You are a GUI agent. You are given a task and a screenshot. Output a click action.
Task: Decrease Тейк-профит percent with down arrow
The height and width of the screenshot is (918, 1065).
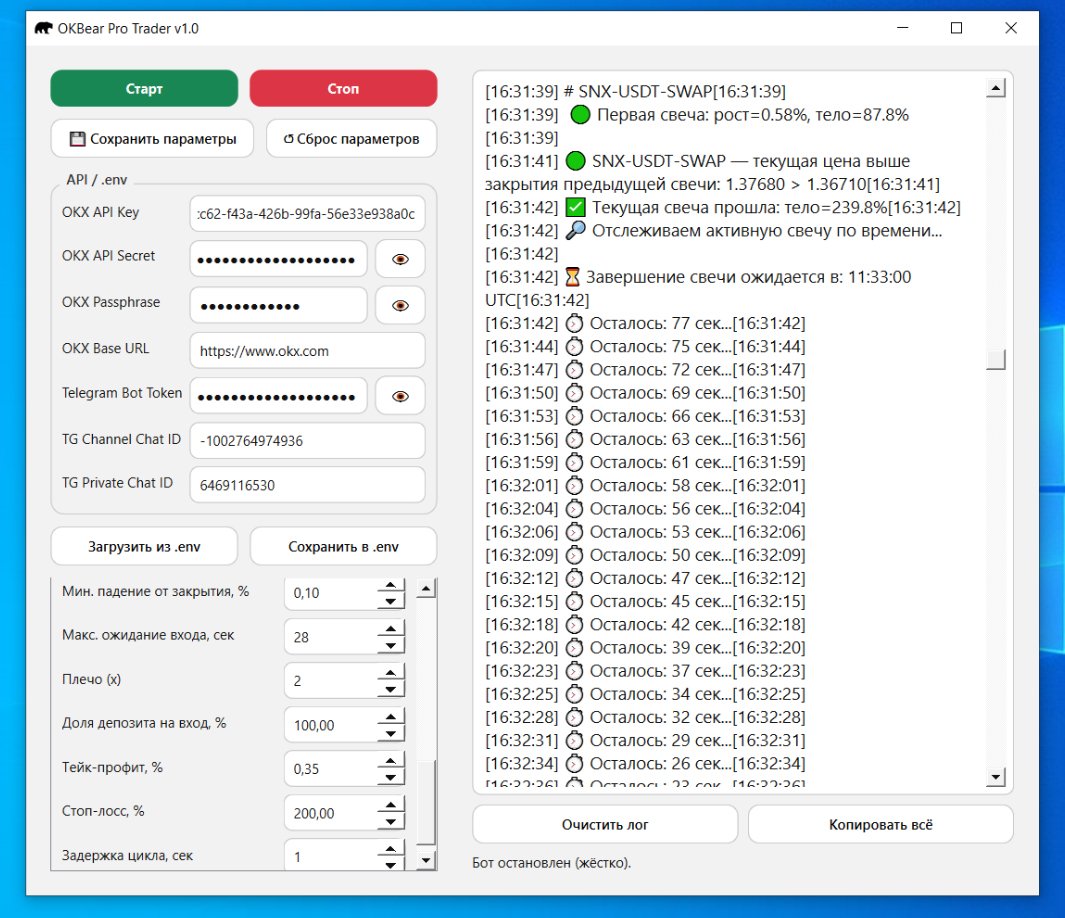[x=390, y=777]
